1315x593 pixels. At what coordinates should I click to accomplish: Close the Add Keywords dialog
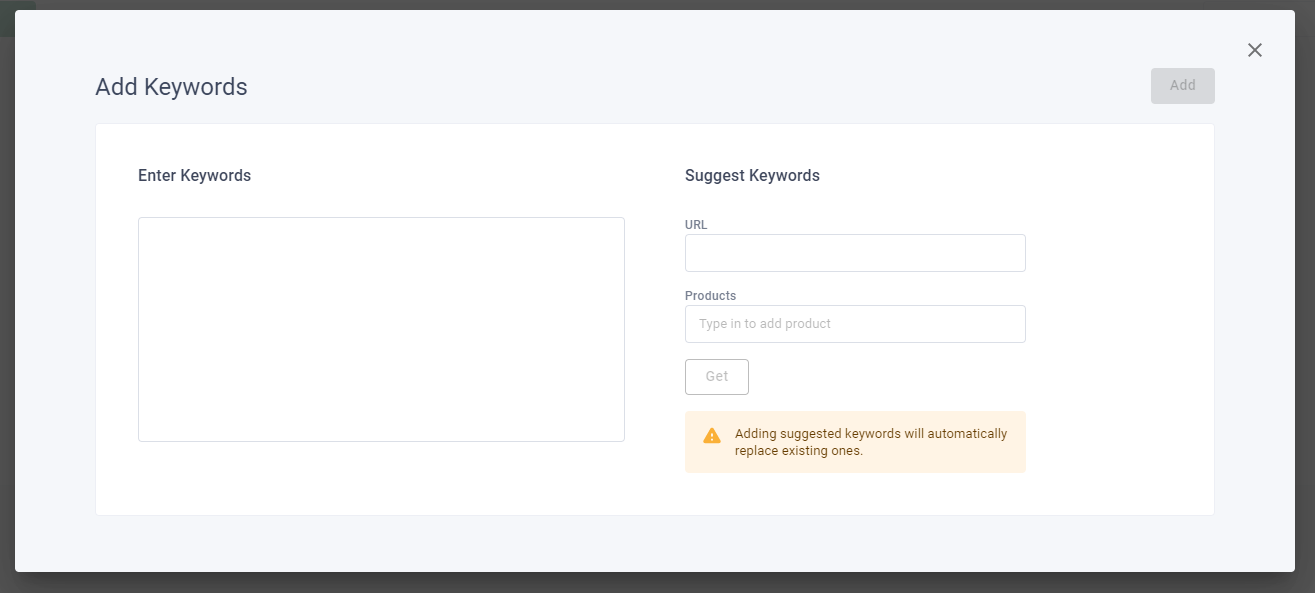[1254, 50]
